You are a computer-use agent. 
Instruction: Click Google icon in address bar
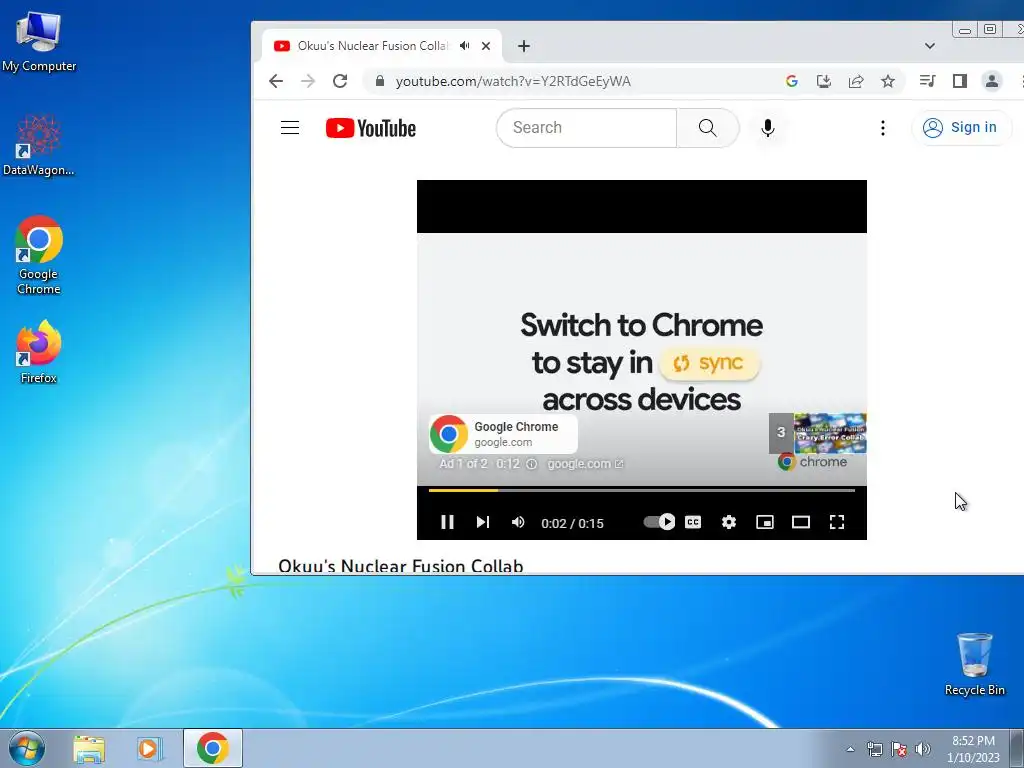[x=792, y=81]
